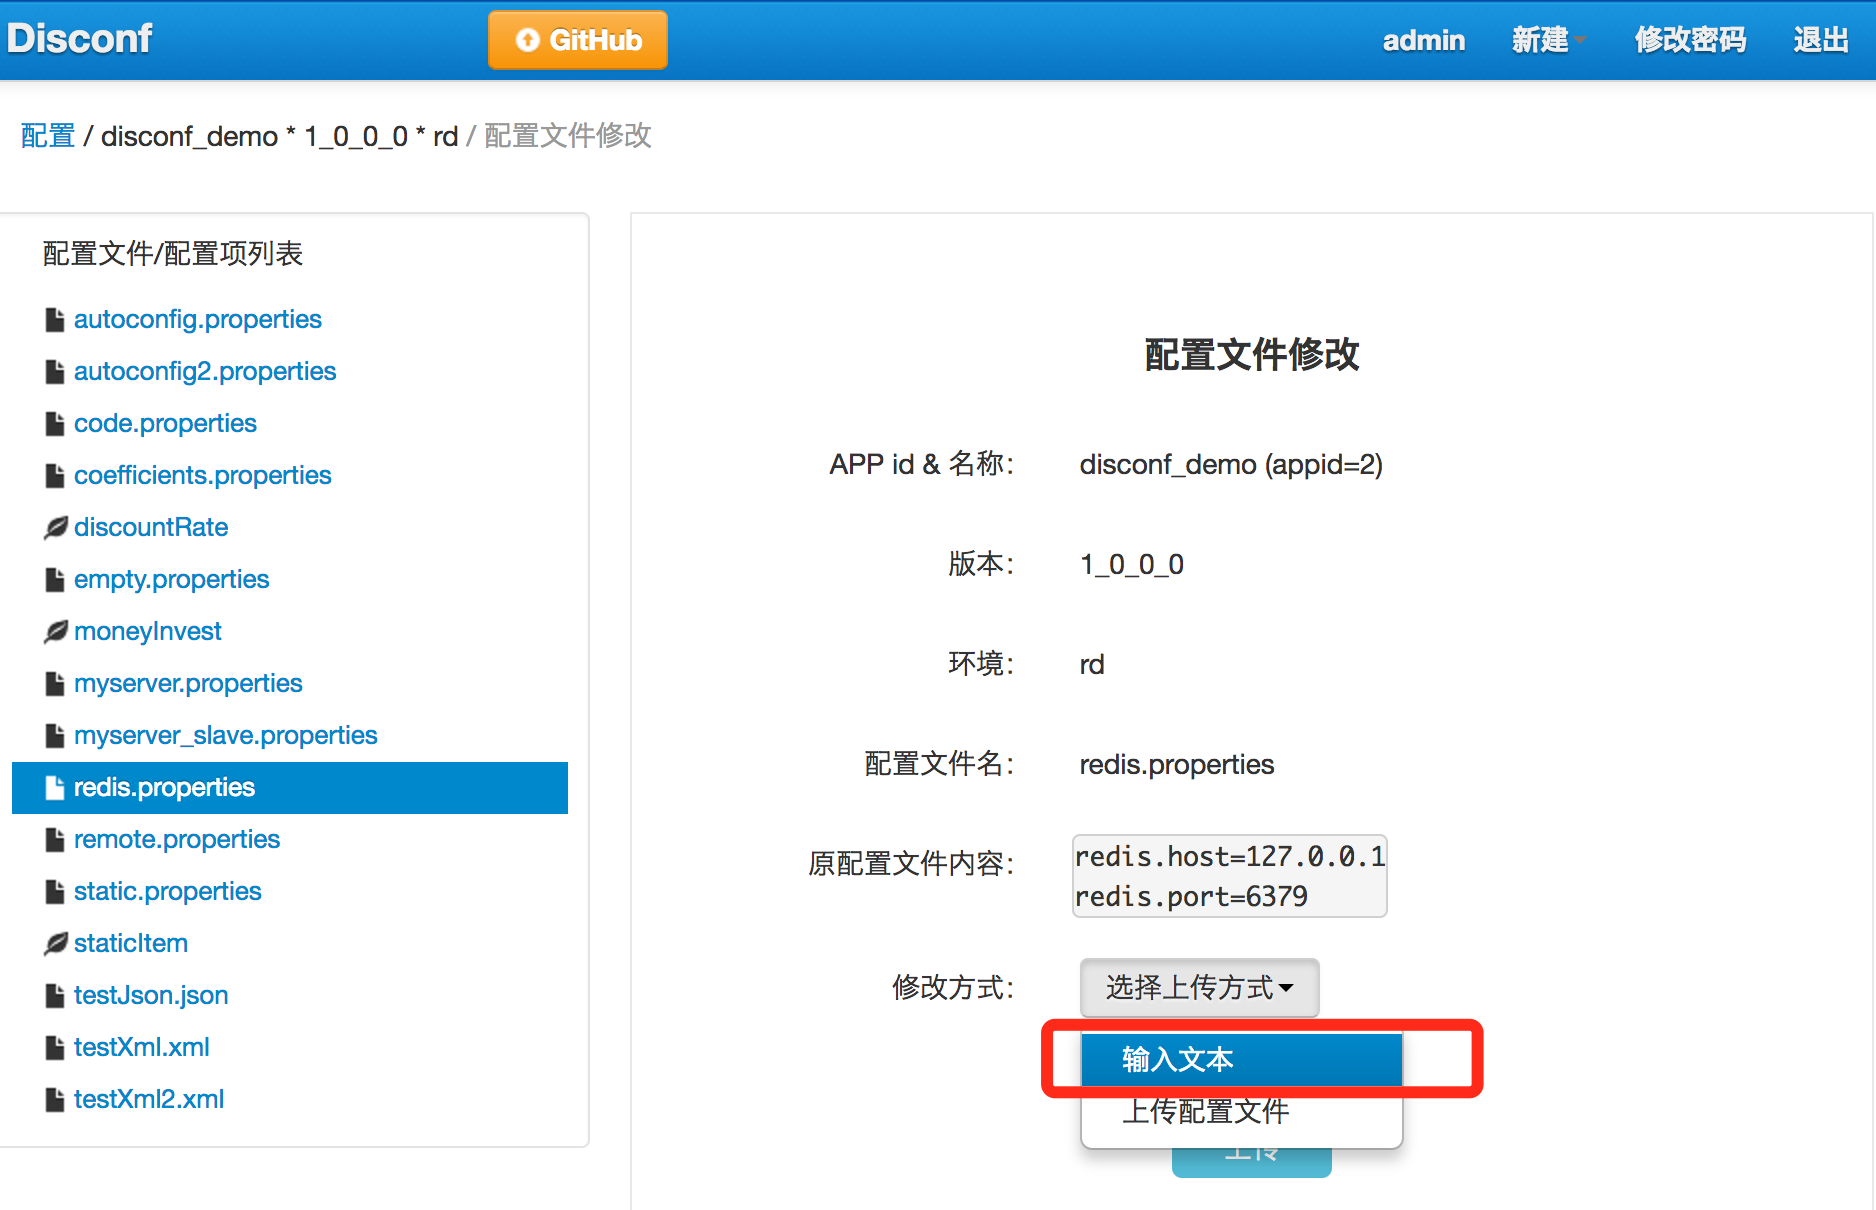This screenshot has height=1210, width=1876.
Task: Click the file icon beside testJson.json
Action: coord(55,996)
